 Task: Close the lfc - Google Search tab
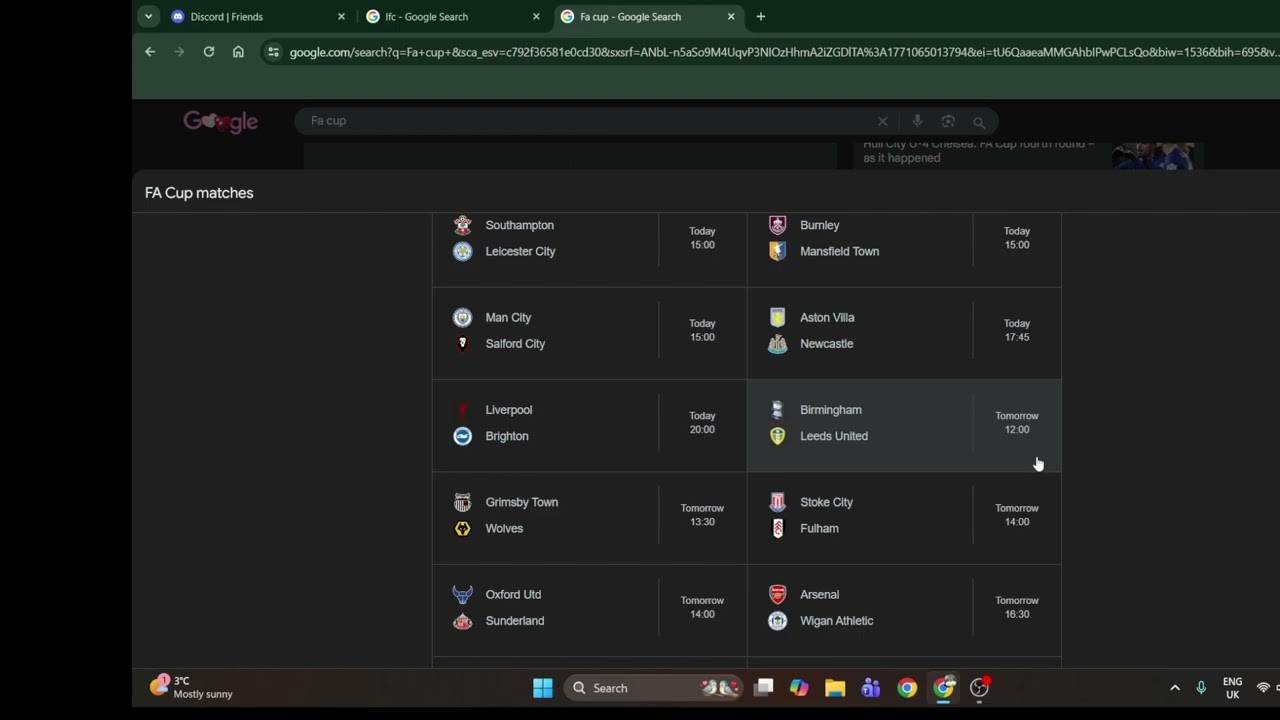coord(536,16)
